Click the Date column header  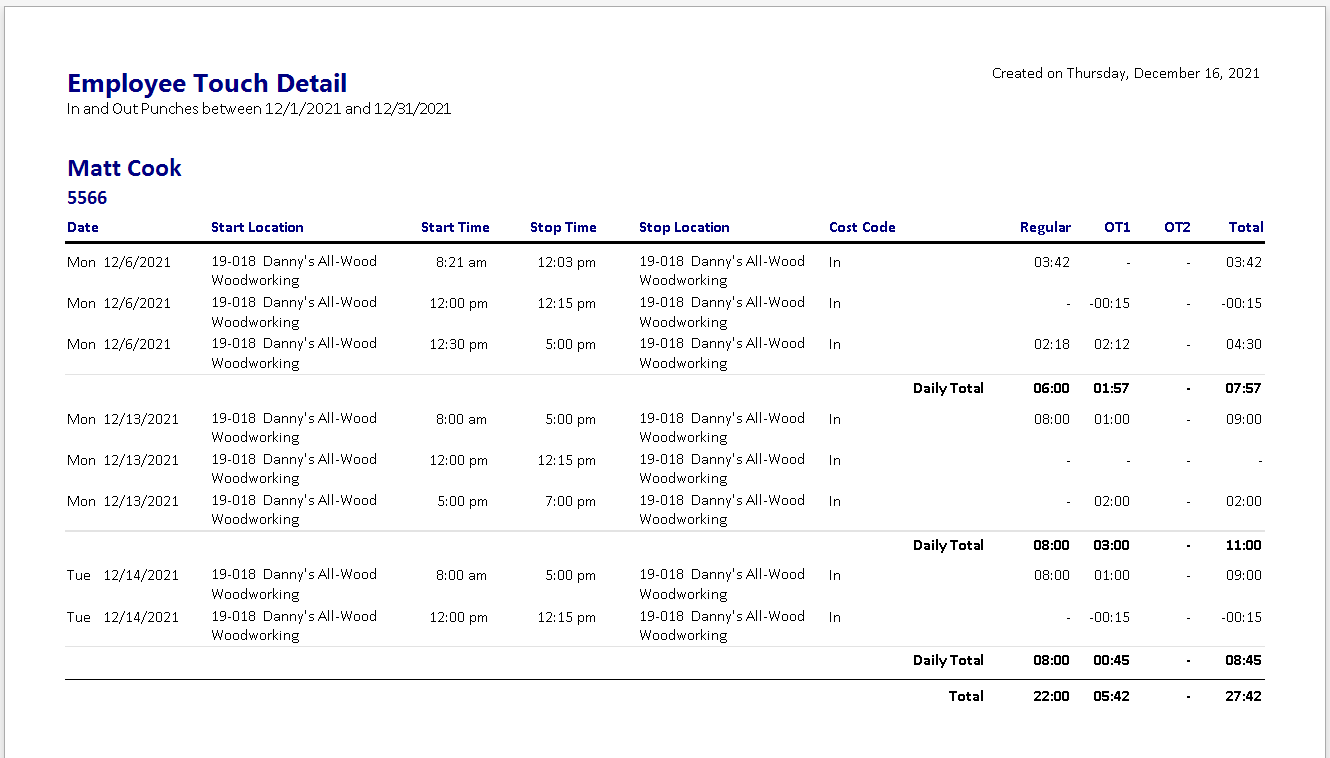83,227
